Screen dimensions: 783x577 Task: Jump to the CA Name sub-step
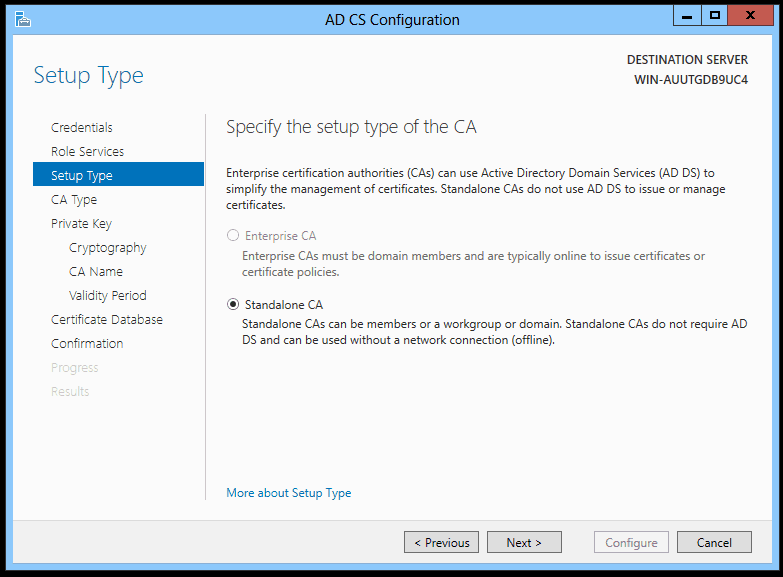pos(96,271)
